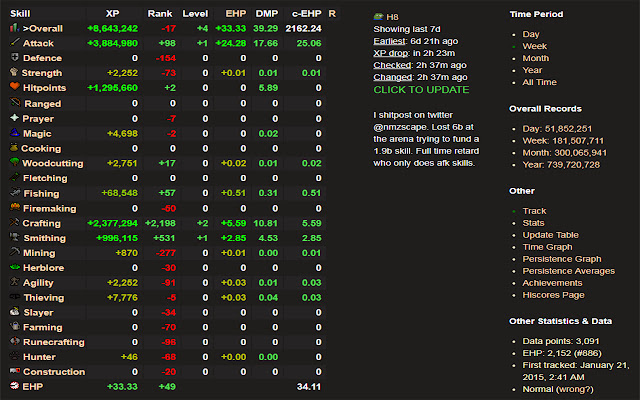The height and width of the screenshot is (400, 640).
Task: Click the Mining pickaxe icon
Action: click(x=13, y=253)
